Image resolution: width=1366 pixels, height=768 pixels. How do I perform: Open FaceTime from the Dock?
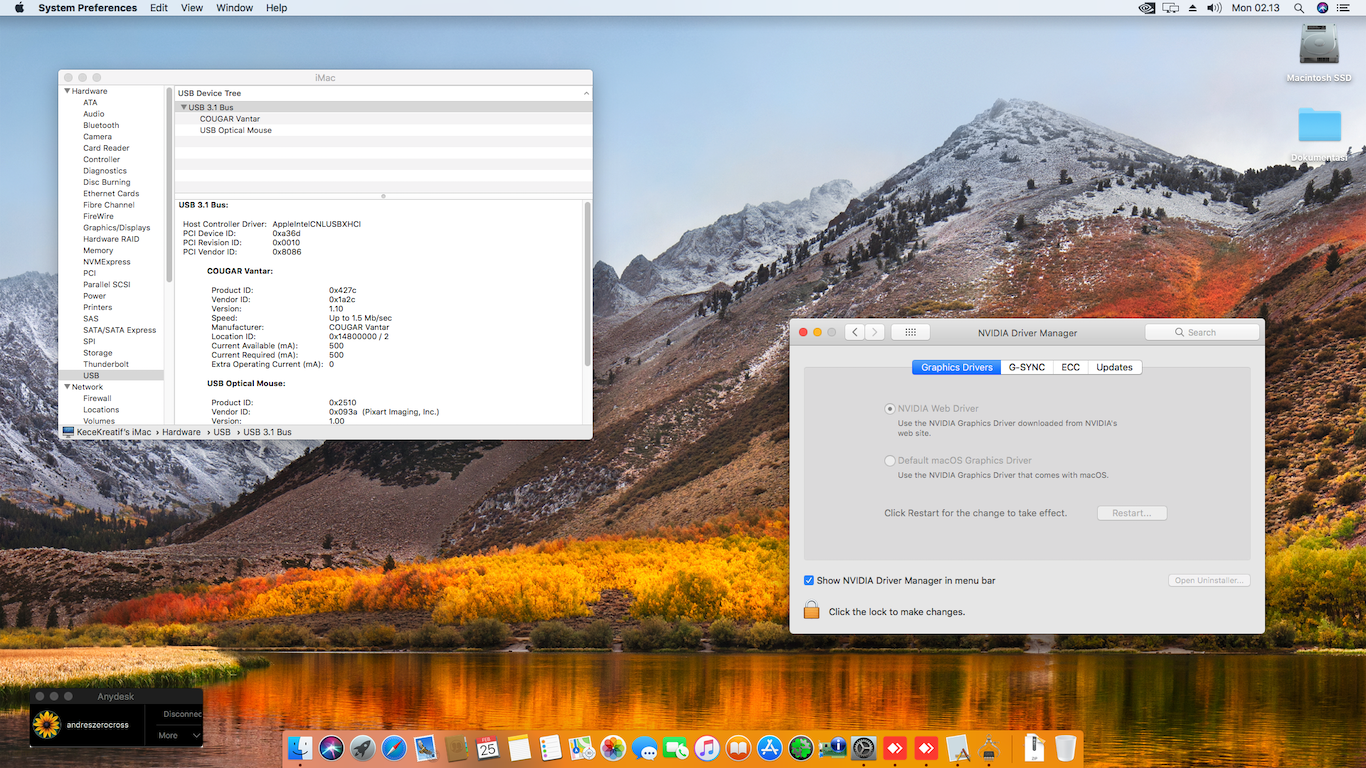coord(676,747)
